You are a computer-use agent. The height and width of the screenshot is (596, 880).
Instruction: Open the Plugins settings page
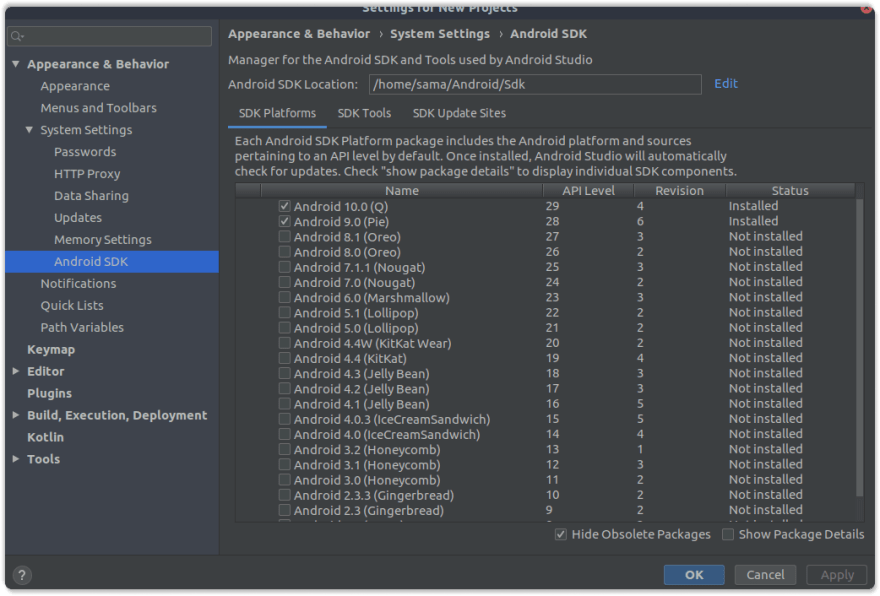tap(49, 393)
